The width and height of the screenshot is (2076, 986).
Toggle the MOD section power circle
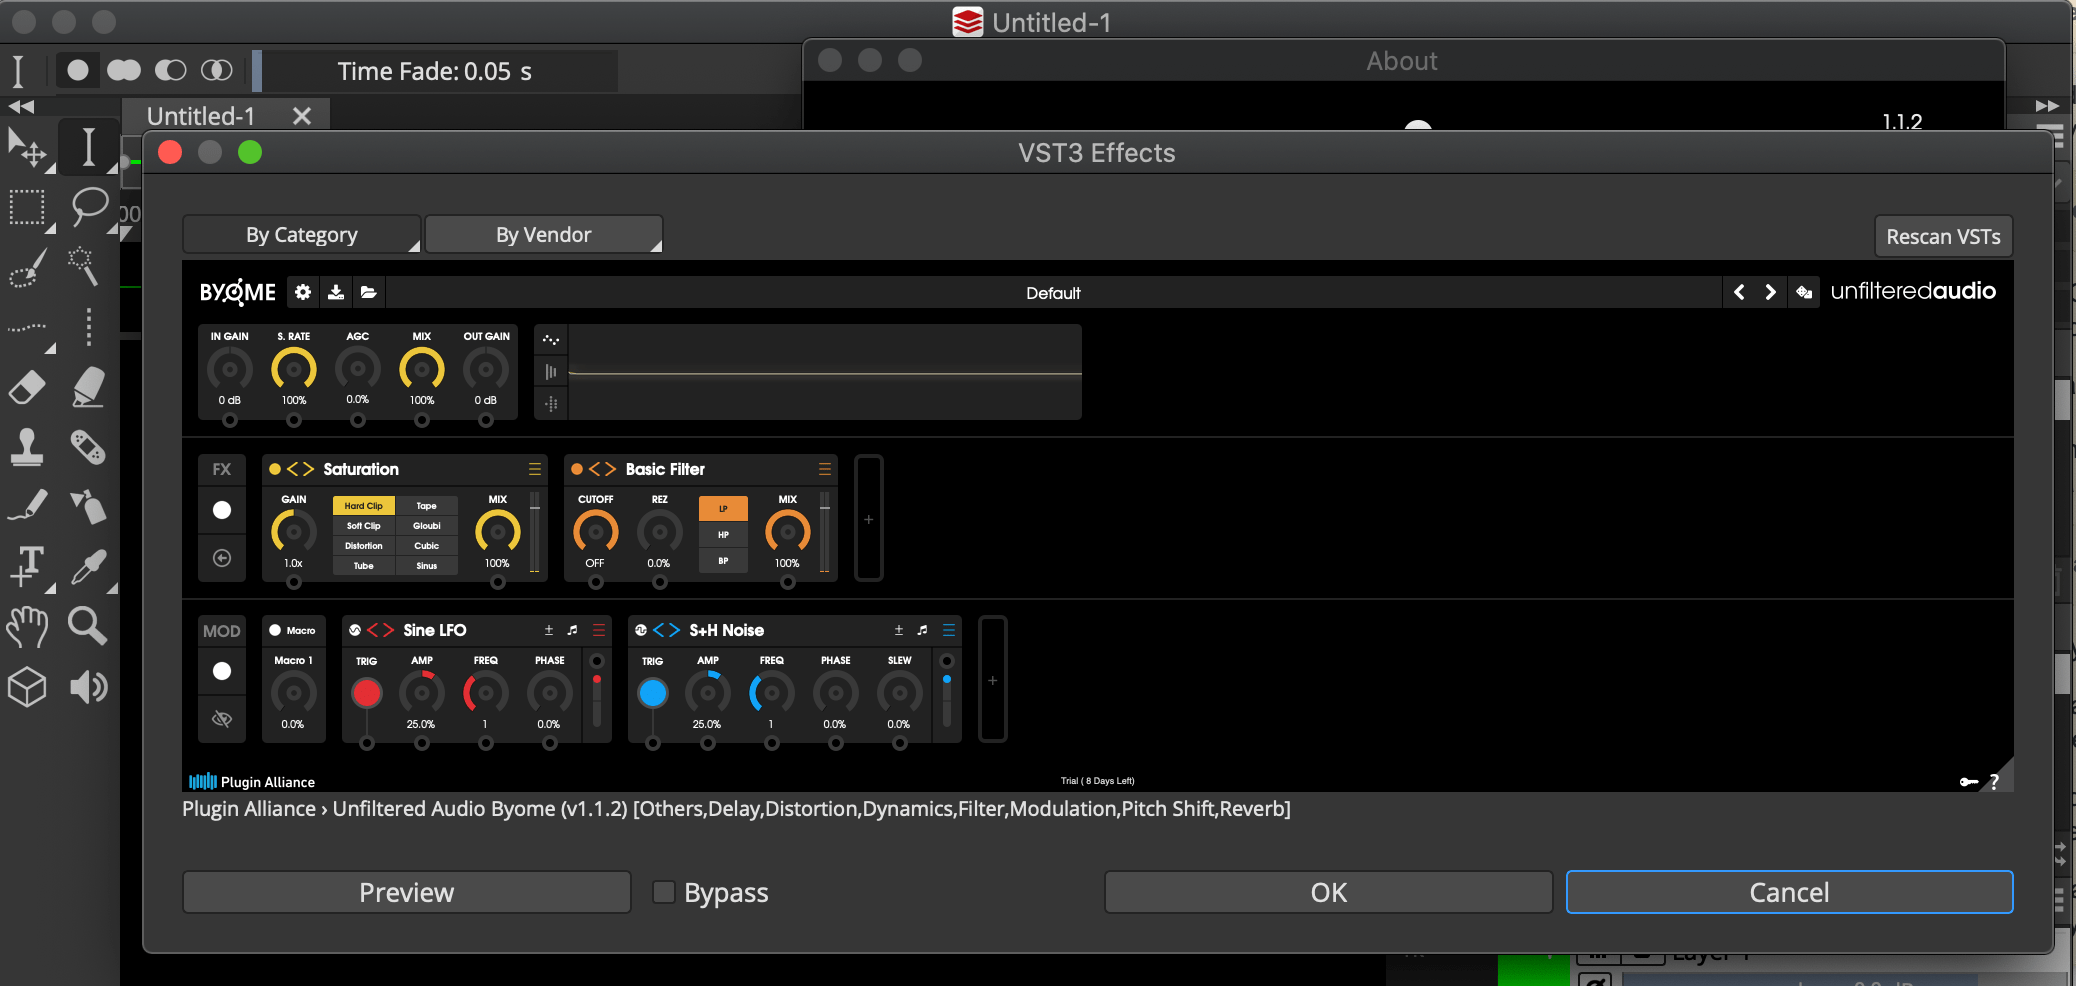click(x=222, y=671)
